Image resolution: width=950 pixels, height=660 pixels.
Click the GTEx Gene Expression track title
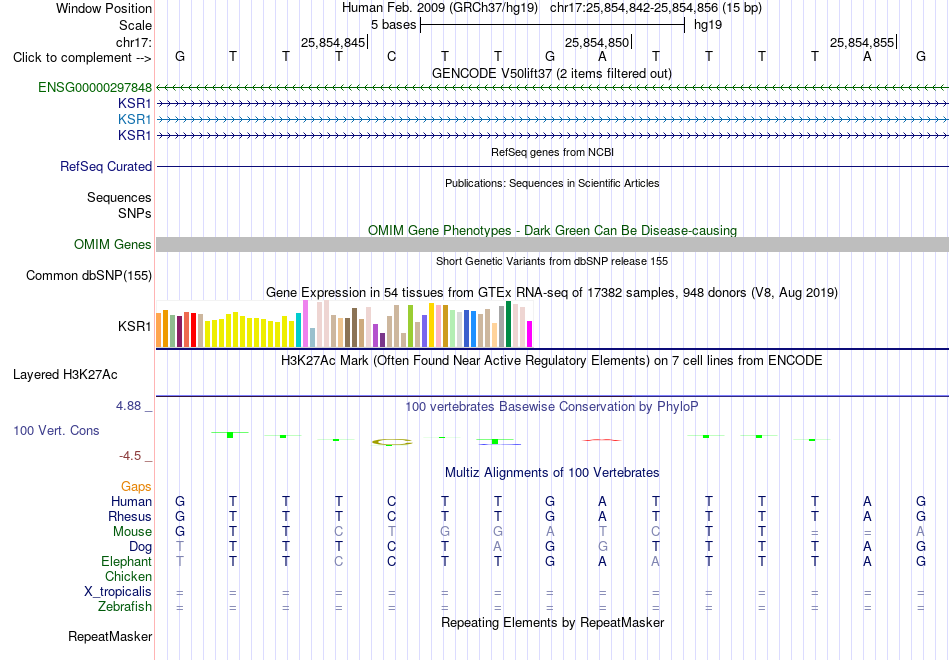pos(551,293)
